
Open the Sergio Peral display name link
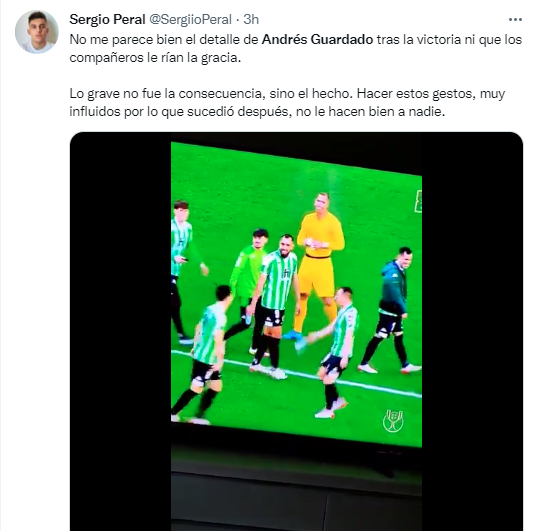pyautogui.click(x=107, y=20)
